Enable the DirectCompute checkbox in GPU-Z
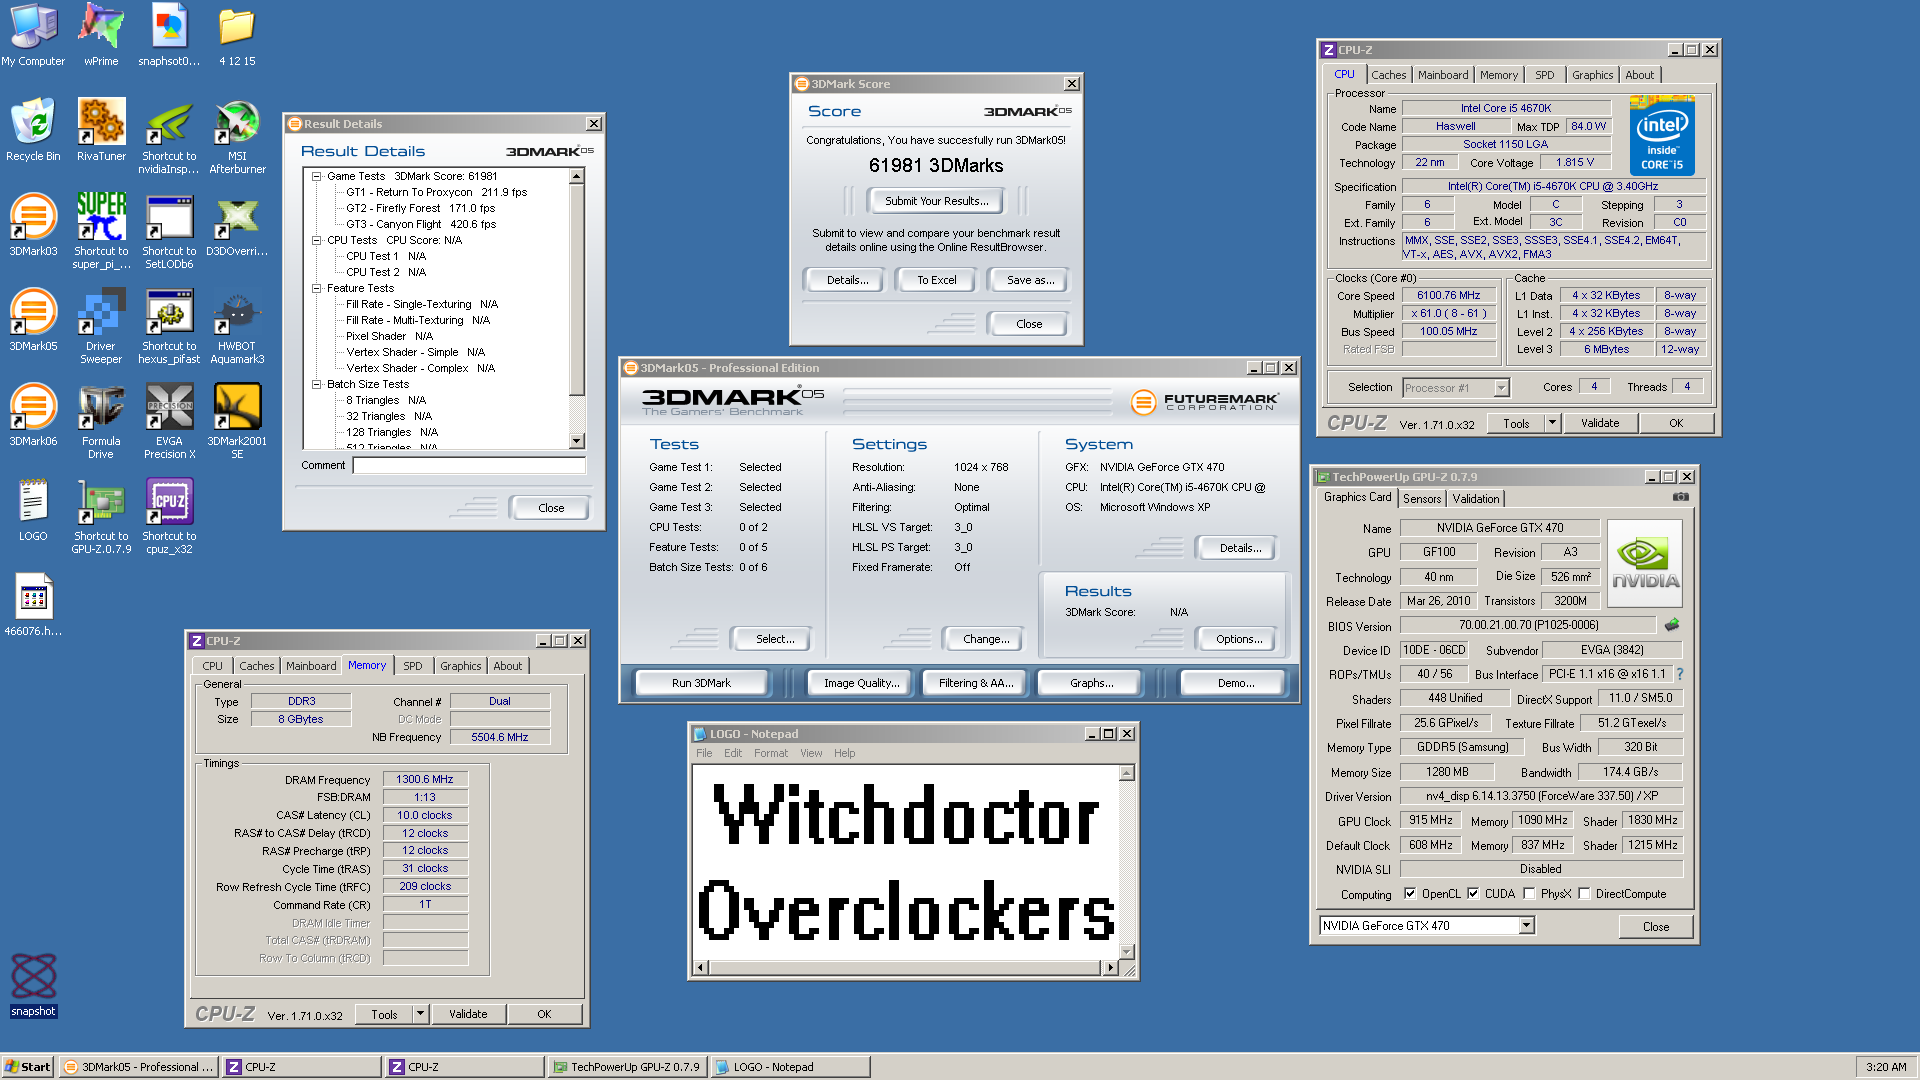Screen dimensions: 1920x1080 1584,894
